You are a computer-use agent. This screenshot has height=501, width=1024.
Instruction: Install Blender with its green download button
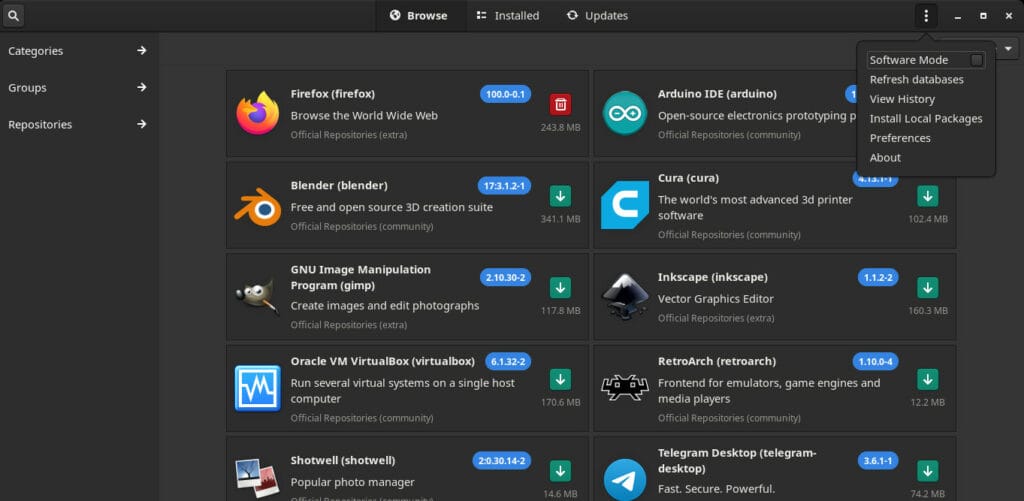click(560, 196)
